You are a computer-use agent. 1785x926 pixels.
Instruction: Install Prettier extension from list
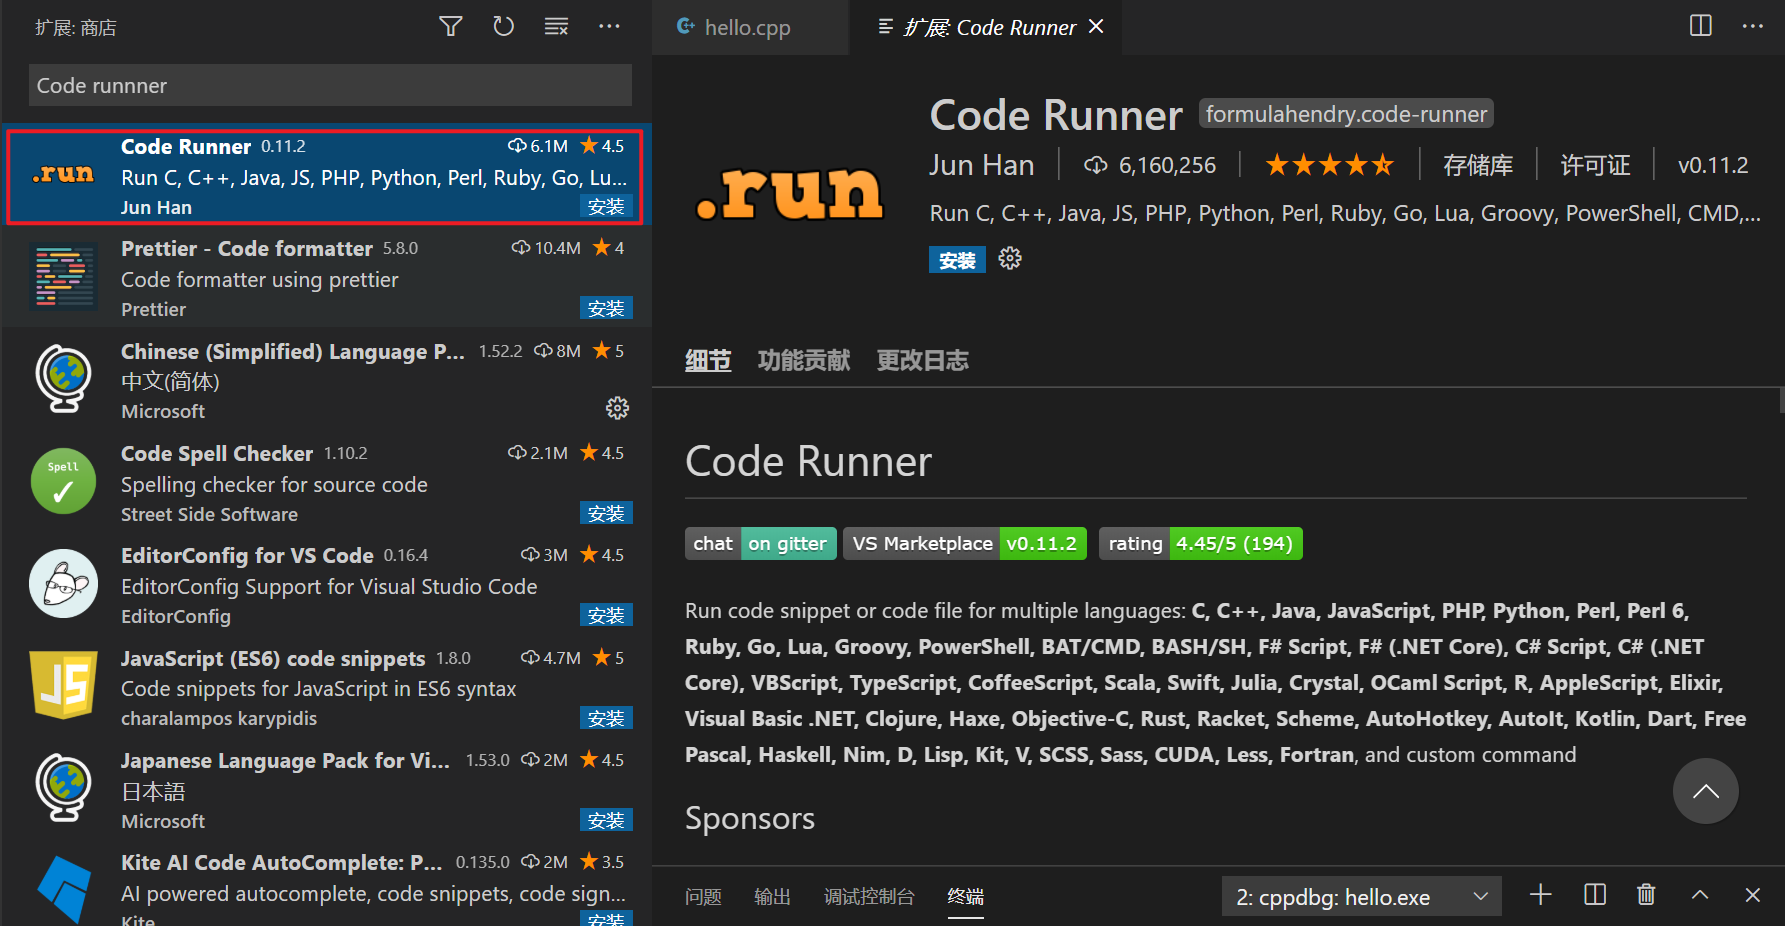click(606, 308)
